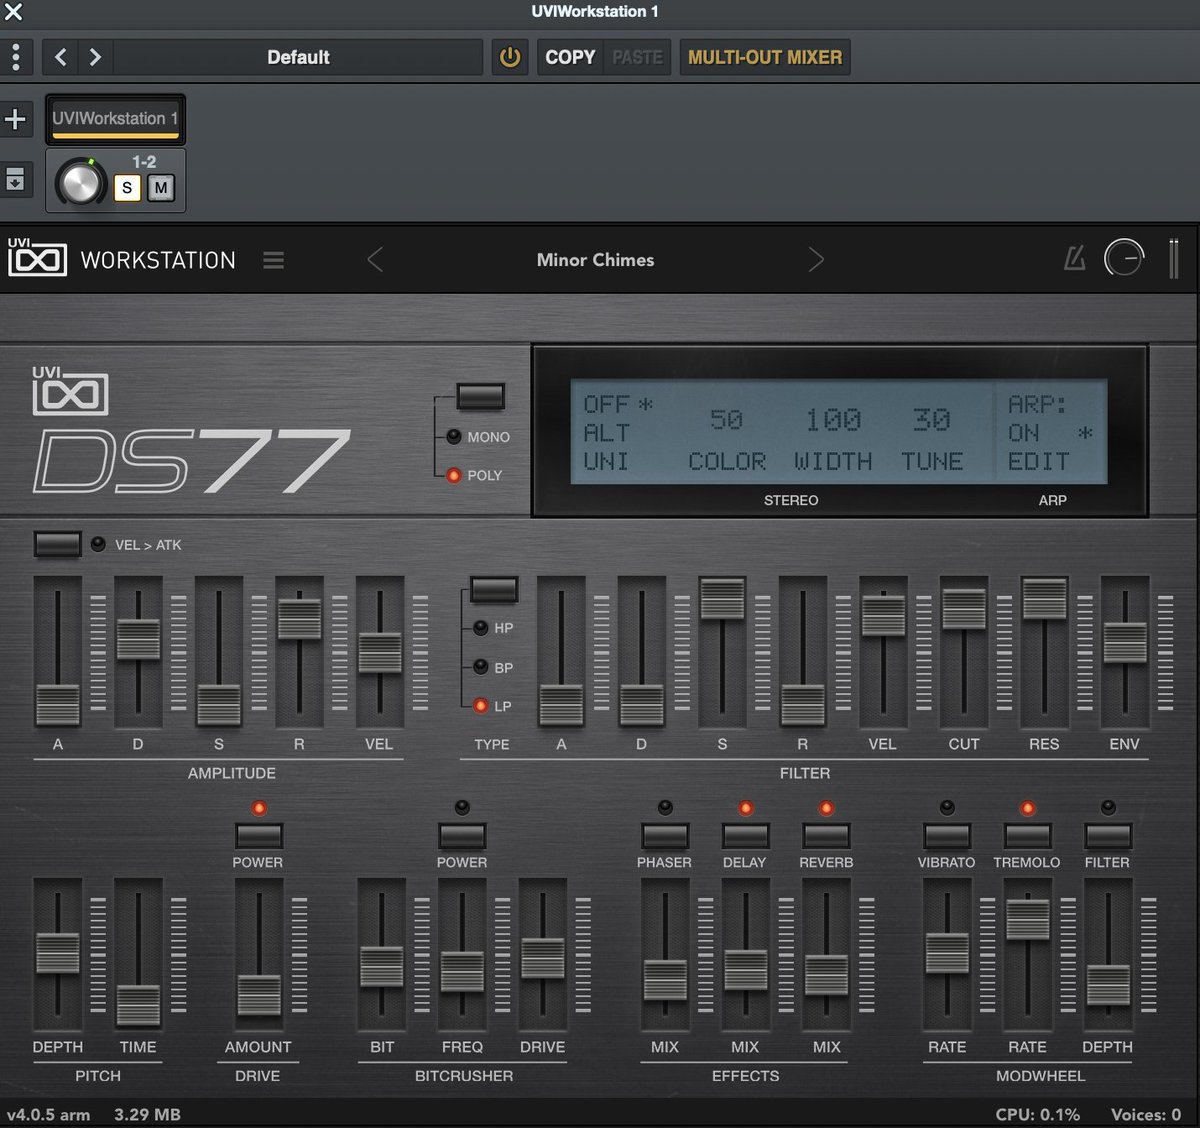
Task: Toggle the DELAY effect button
Action: click(x=745, y=835)
